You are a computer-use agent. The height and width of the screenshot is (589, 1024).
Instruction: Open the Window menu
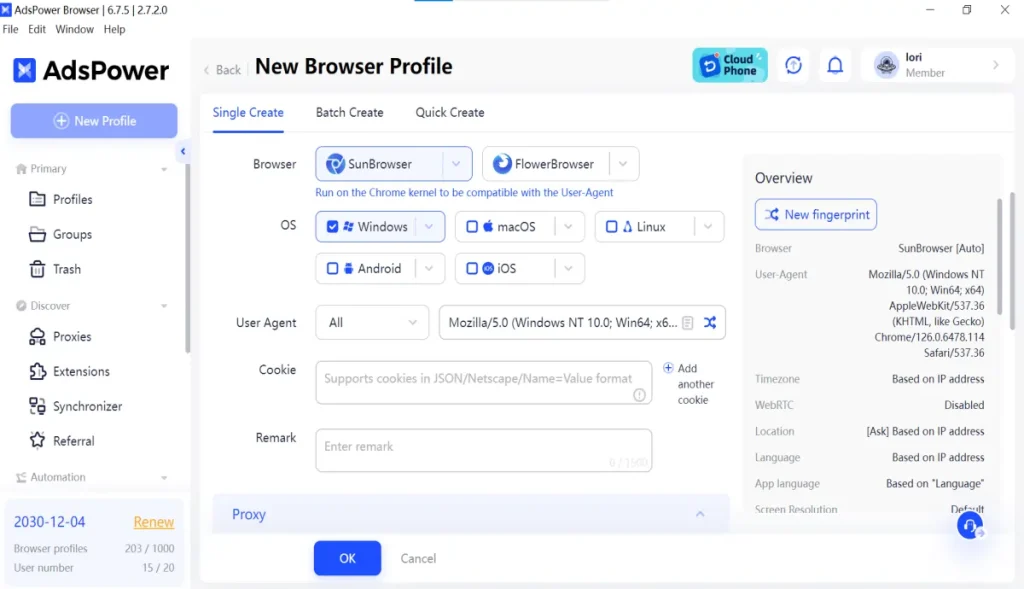point(74,29)
